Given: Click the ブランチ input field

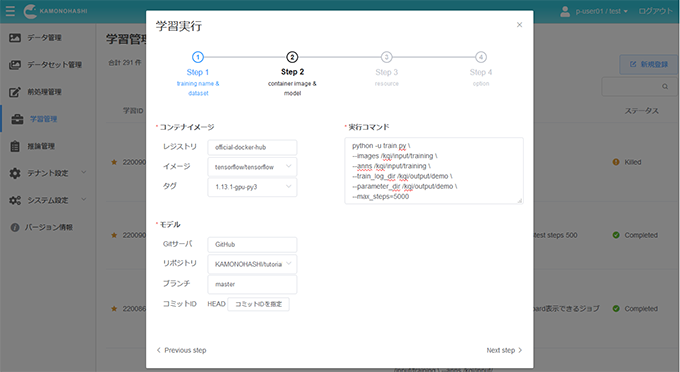Looking at the screenshot, I should (252, 284).
